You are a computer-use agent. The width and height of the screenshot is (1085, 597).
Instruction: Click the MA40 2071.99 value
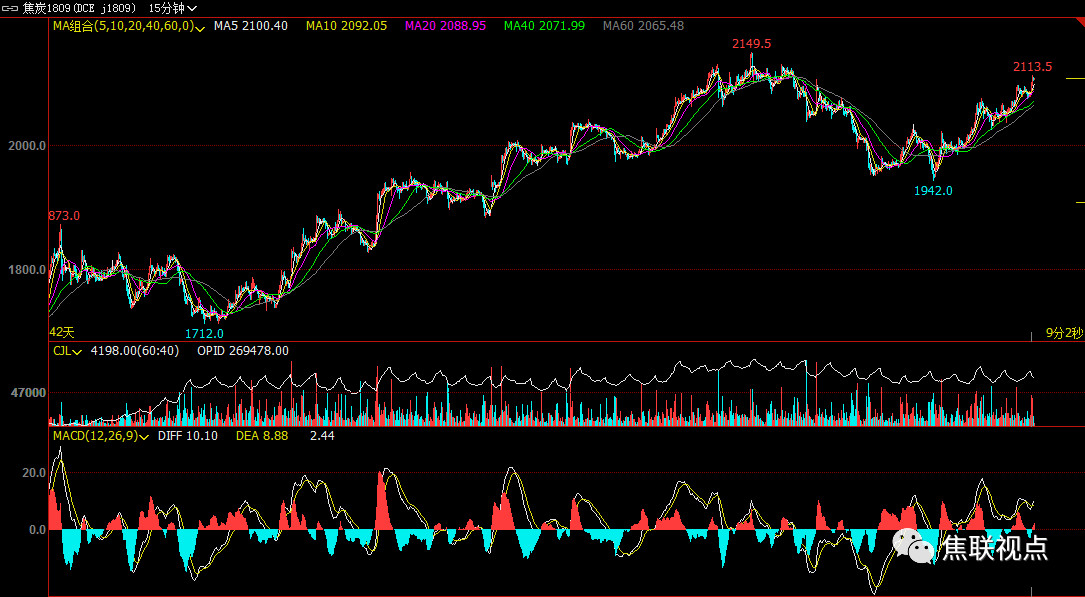[x=545, y=26]
